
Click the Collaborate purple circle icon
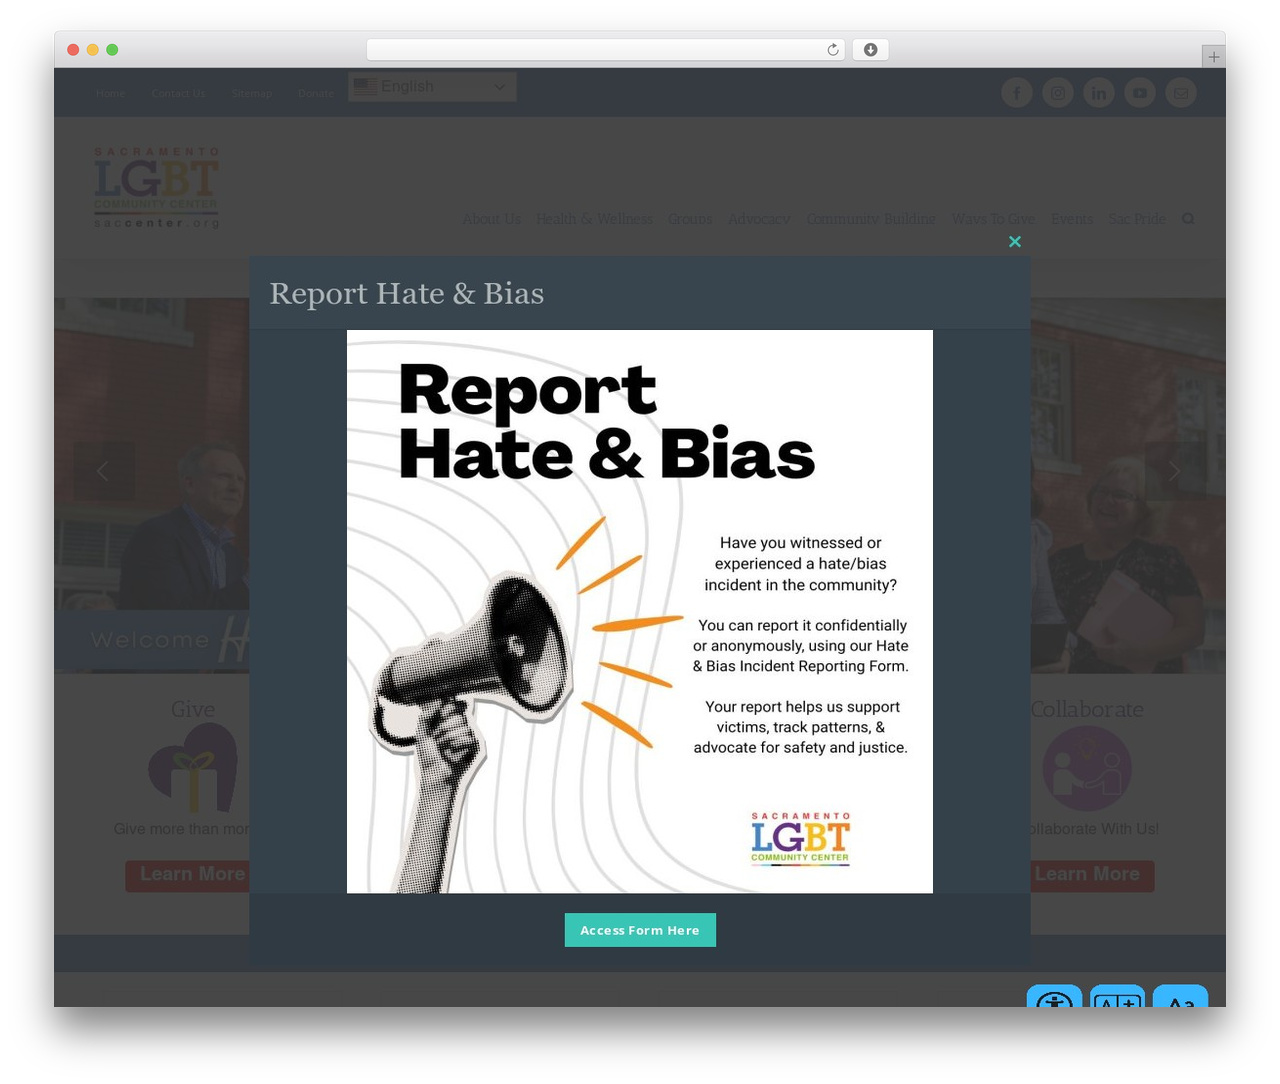point(1087,768)
